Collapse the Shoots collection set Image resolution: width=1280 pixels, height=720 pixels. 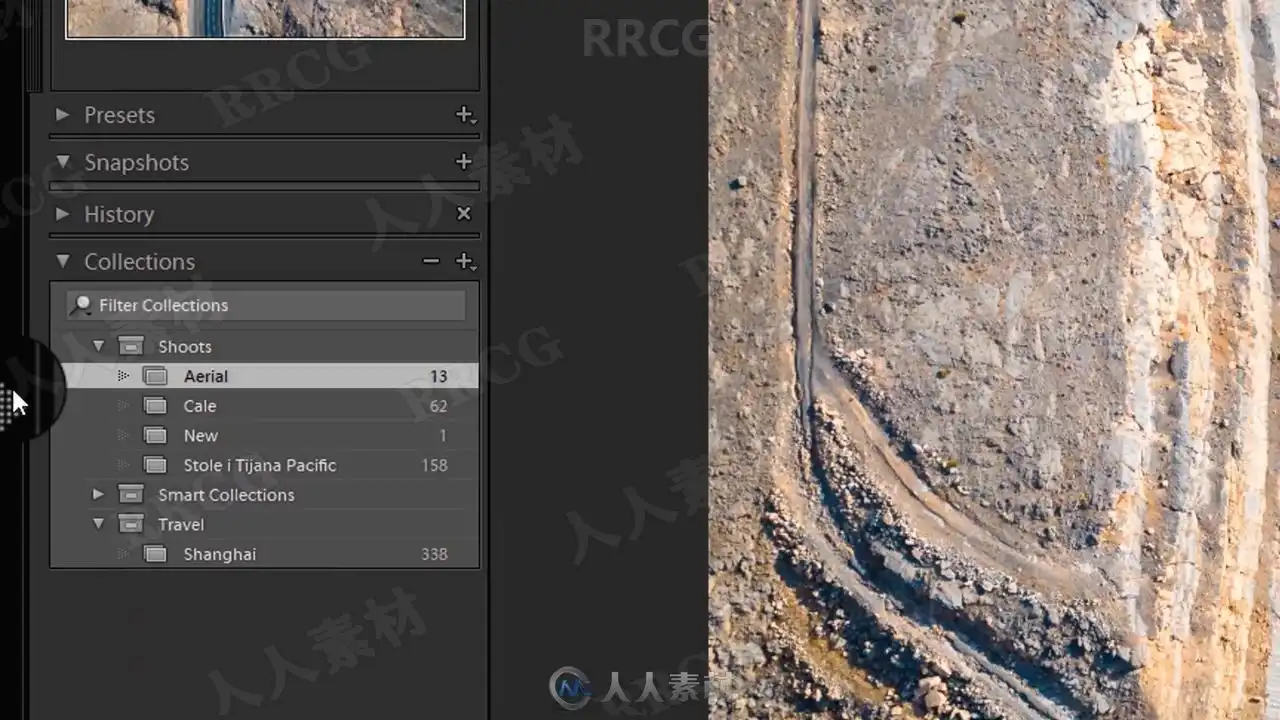click(98, 346)
